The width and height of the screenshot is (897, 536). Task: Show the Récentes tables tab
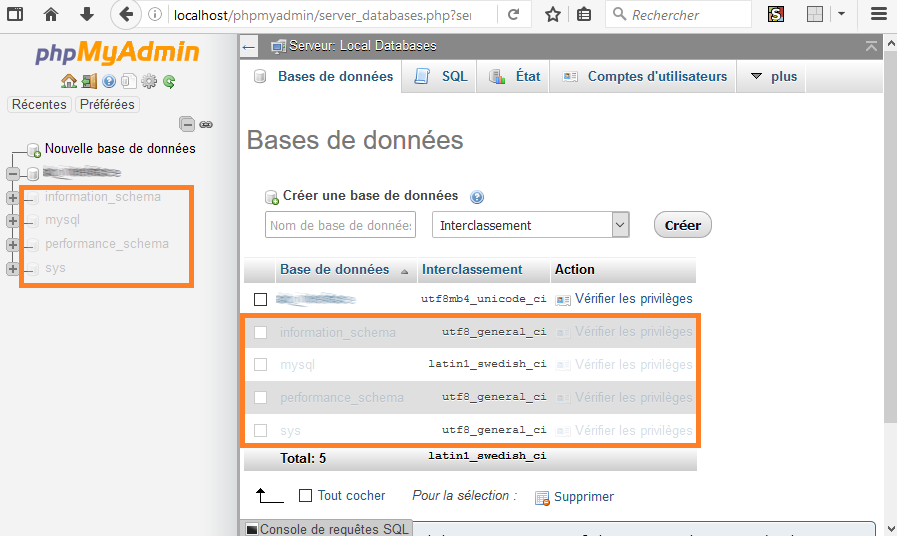click(x=39, y=104)
